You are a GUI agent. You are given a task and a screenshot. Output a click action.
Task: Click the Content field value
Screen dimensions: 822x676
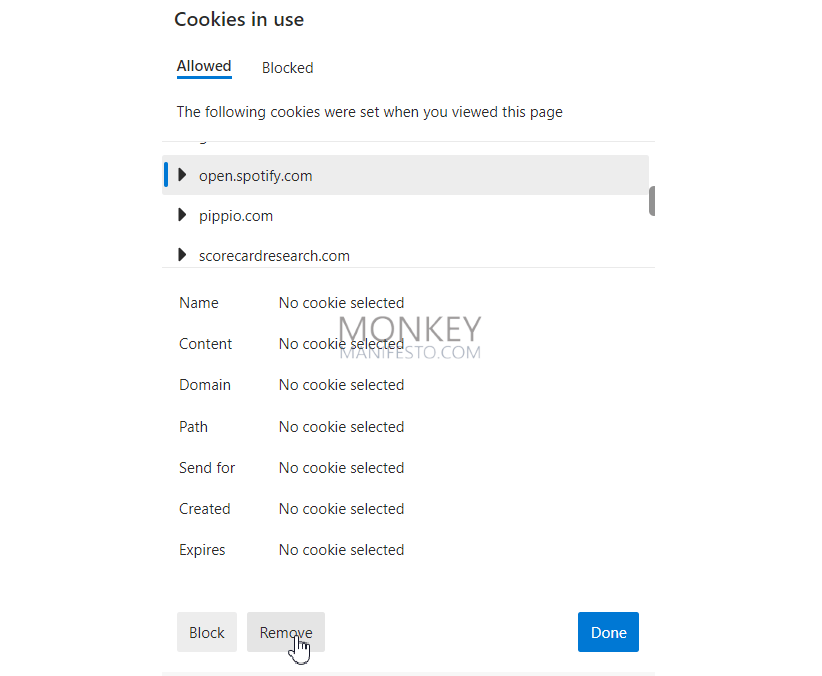tap(341, 344)
